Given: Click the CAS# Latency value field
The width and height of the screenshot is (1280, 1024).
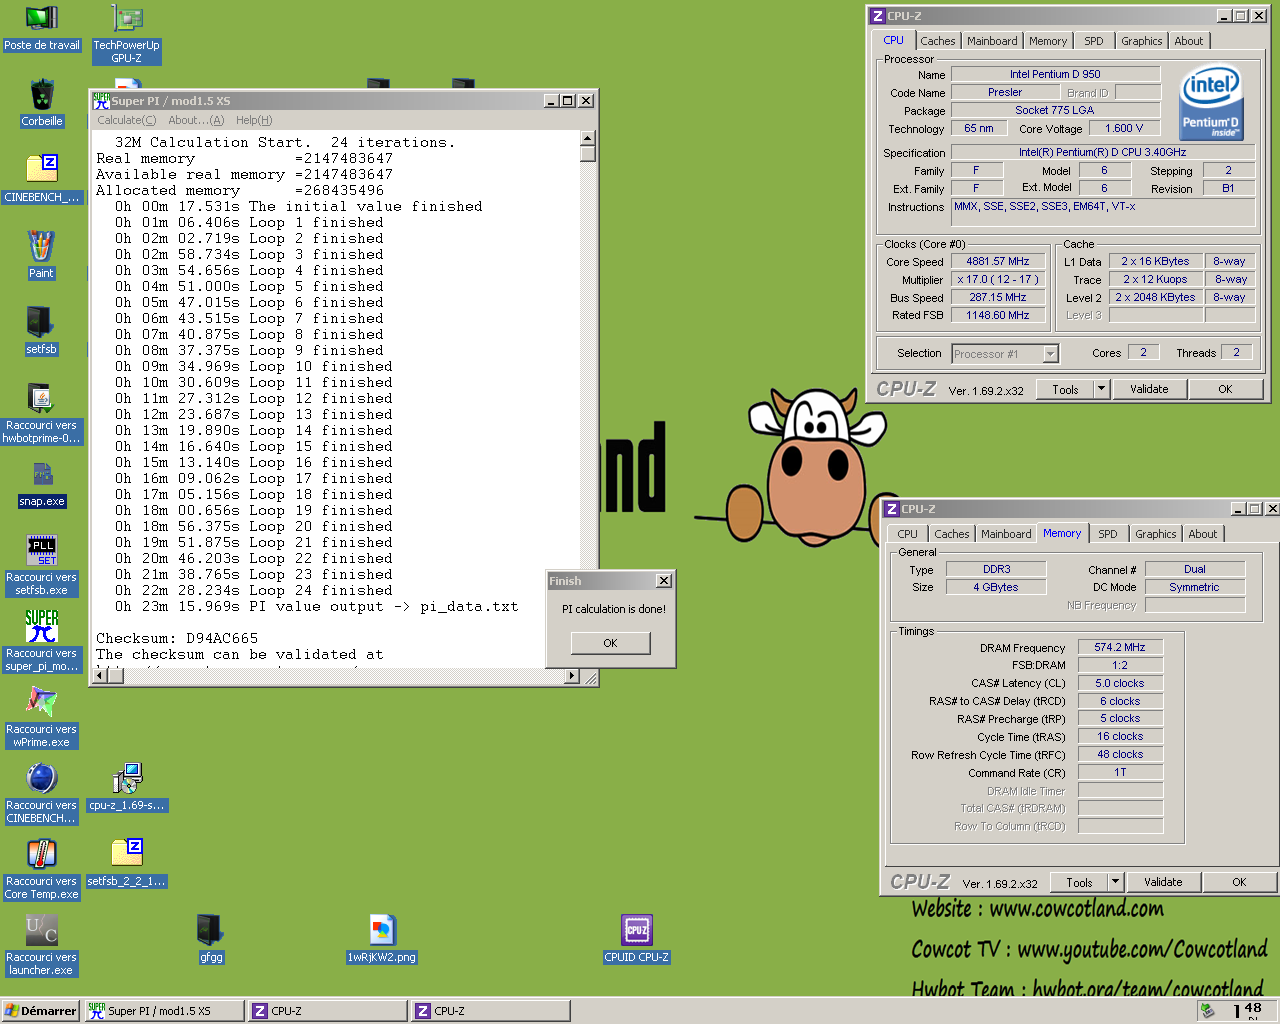Looking at the screenshot, I should tap(1120, 683).
